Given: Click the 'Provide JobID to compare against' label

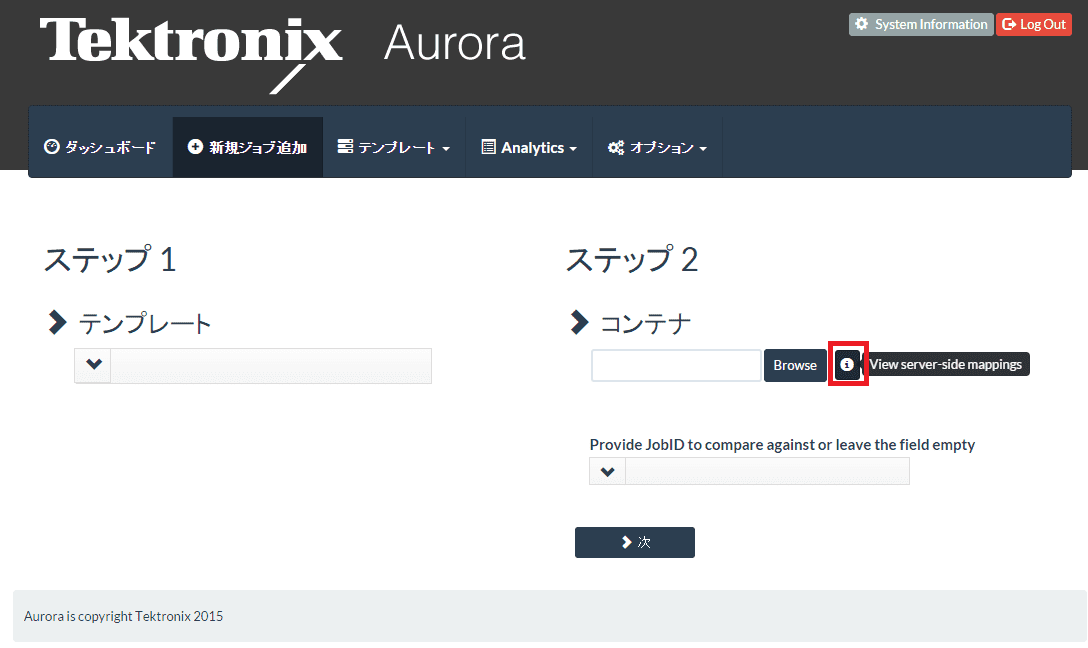Looking at the screenshot, I should coord(782,445).
